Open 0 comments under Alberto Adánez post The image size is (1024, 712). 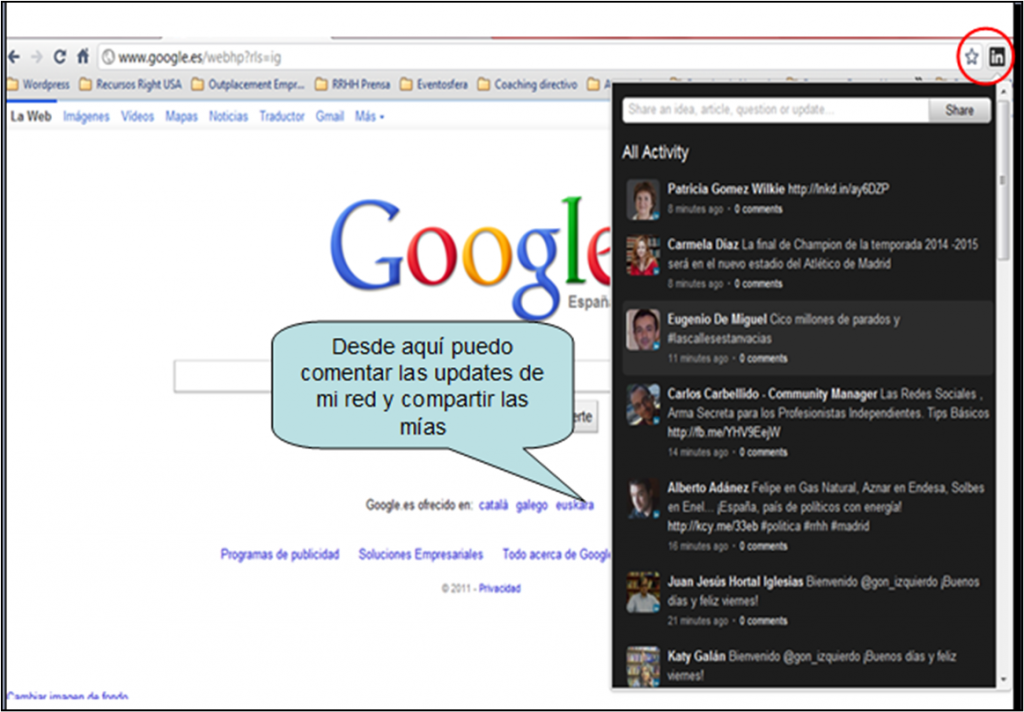coord(763,546)
